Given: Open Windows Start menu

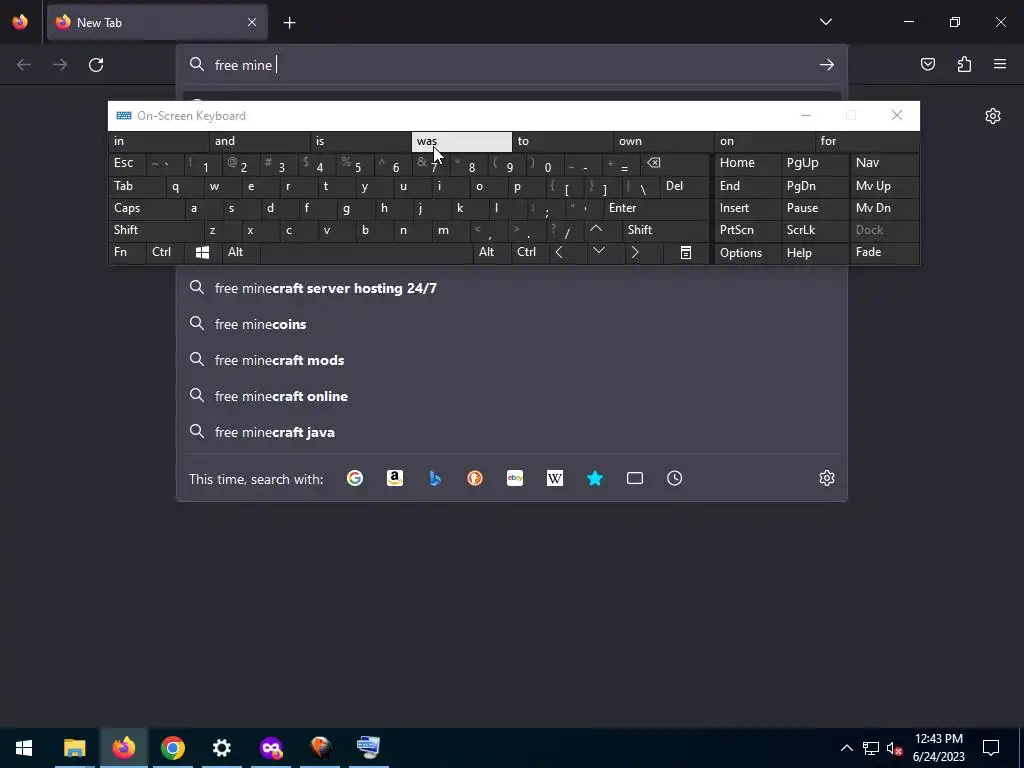Looking at the screenshot, I should [x=24, y=748].
